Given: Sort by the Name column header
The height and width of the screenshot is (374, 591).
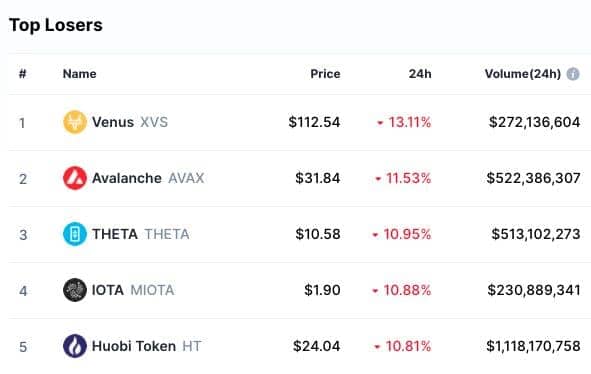Looking at the screenshot, I should pos(80,74).
